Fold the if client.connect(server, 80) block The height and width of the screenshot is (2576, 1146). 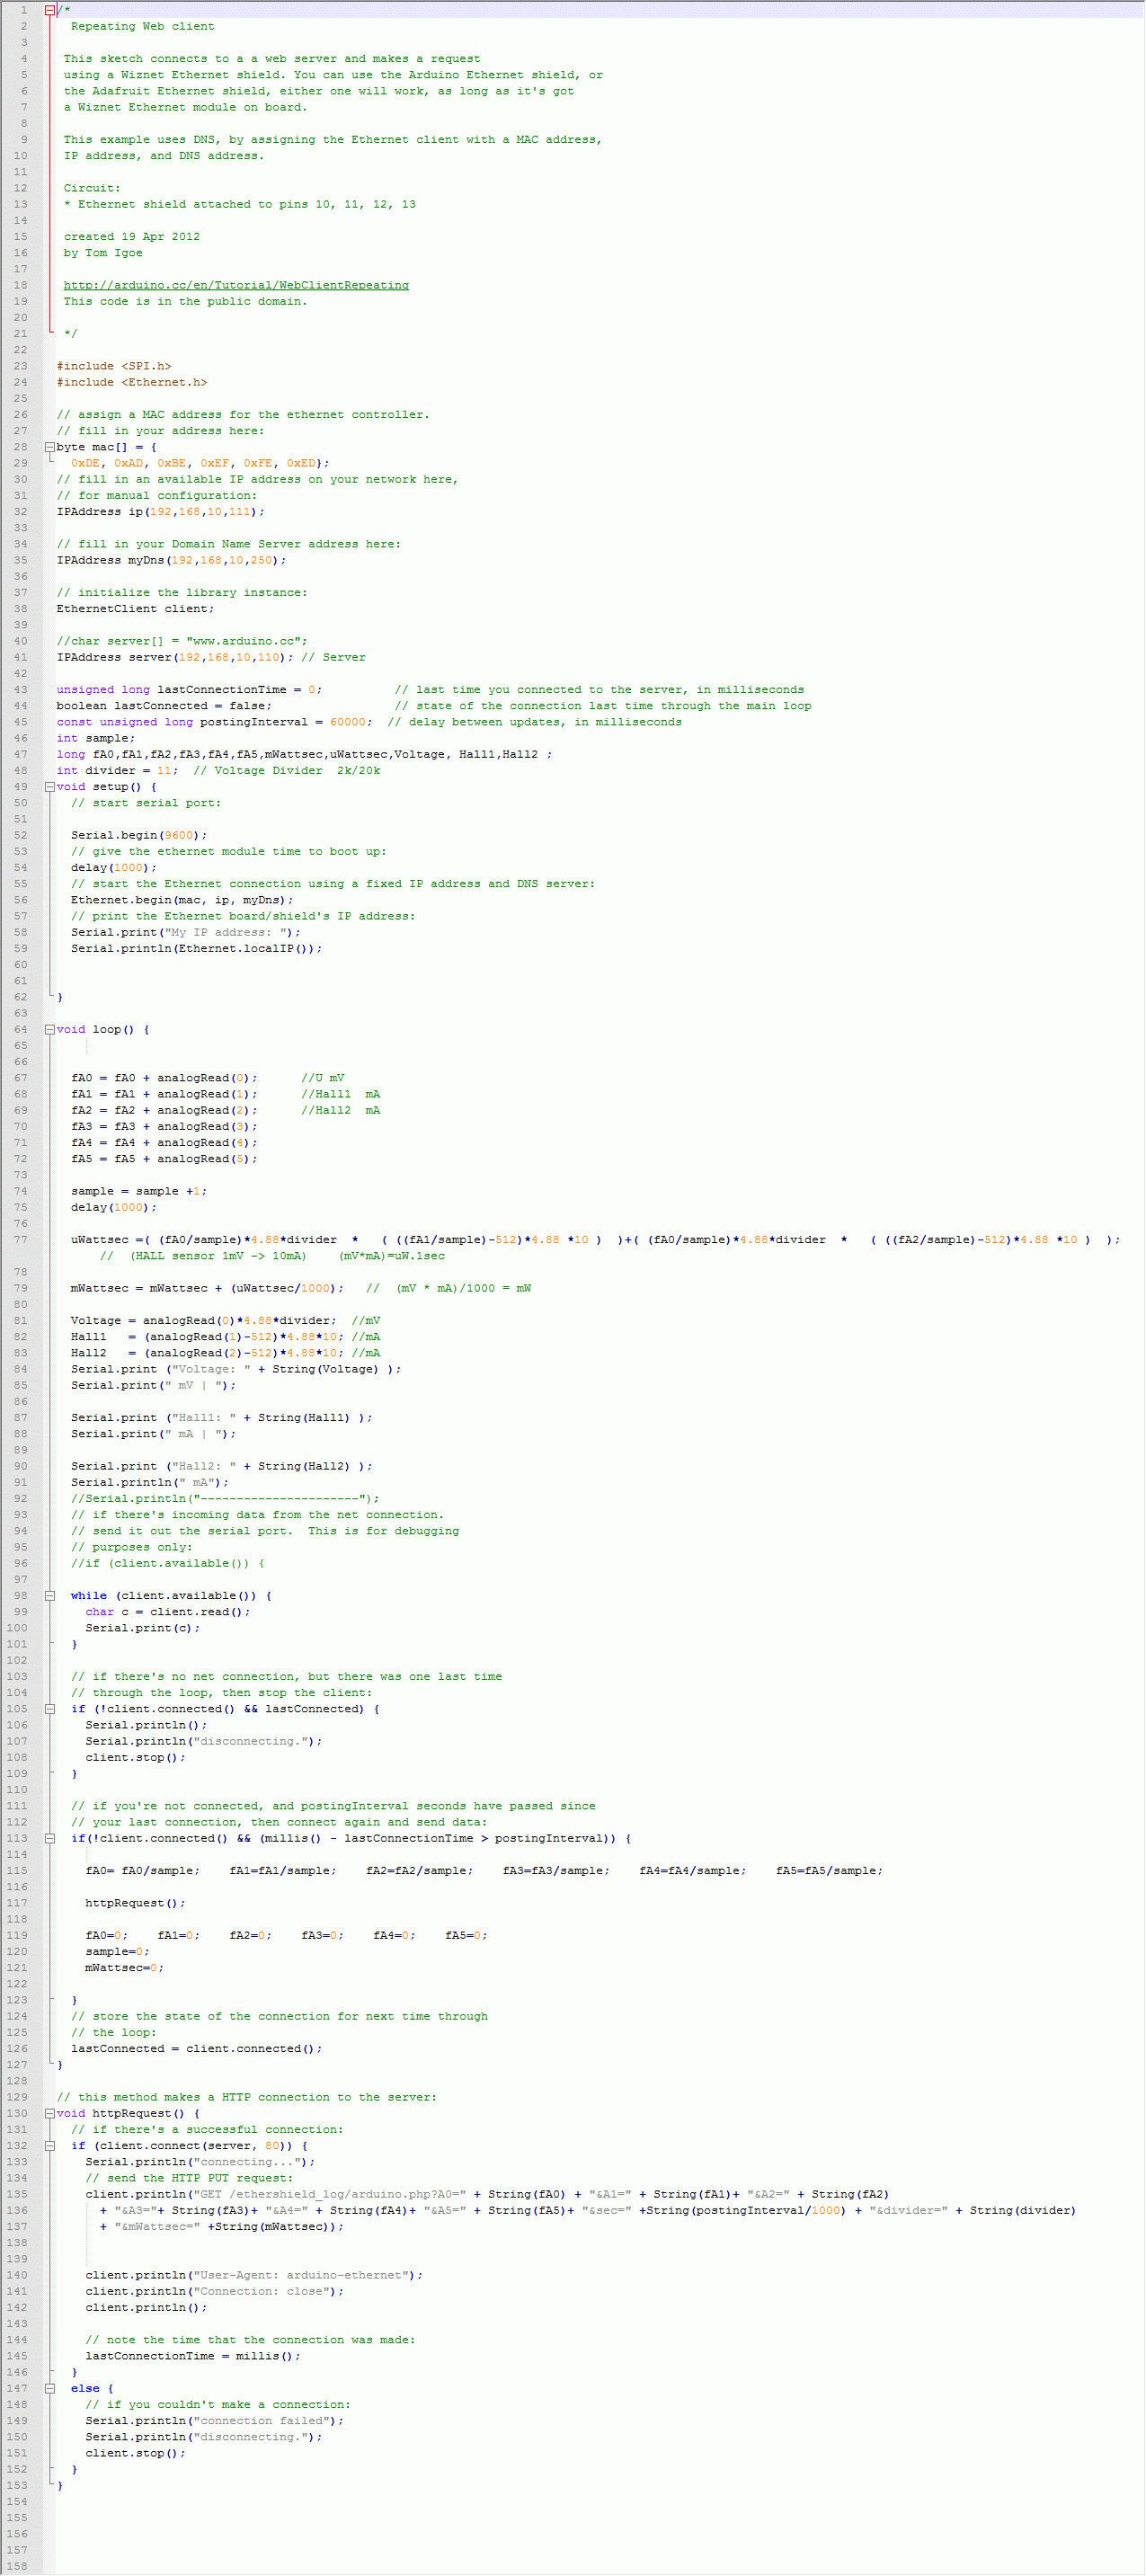[x=50, y=2145]
